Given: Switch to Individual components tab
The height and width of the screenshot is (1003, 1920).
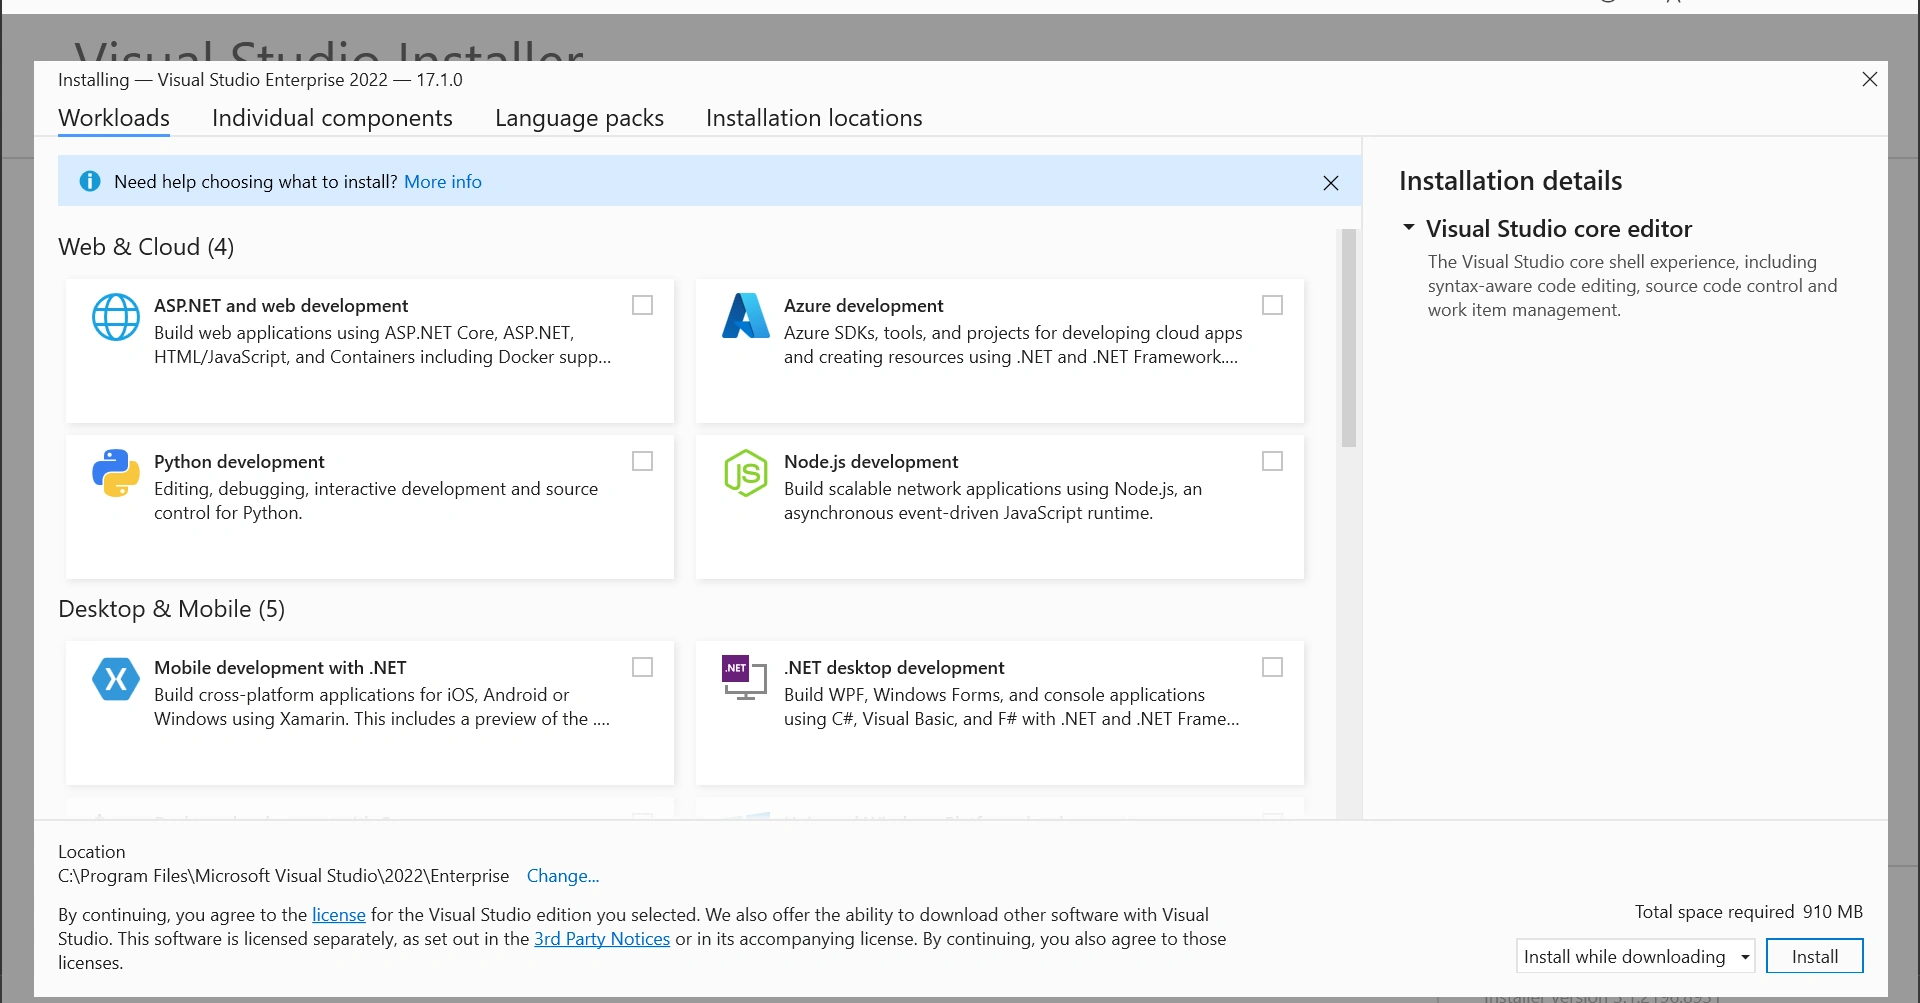Looking at the screenshot, I should point(332,118).
